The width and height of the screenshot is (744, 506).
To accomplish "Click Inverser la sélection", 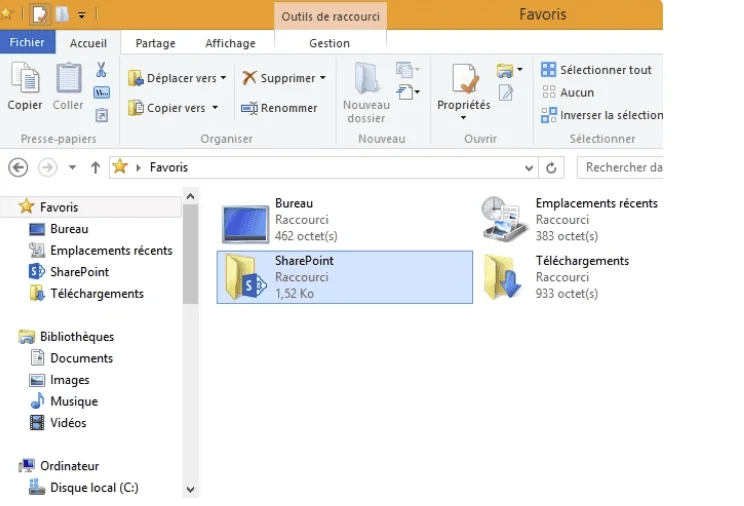I will 602,115.
